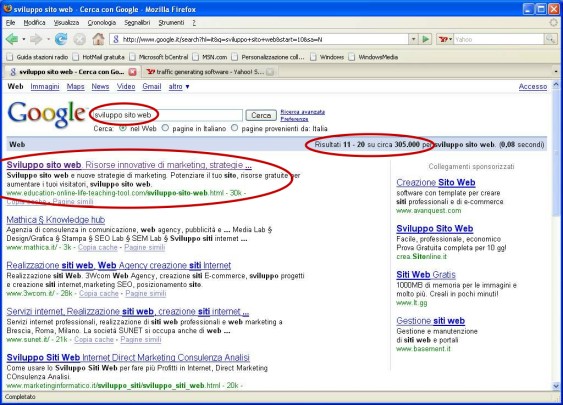Click the Yahoo search magnifier icon
The height and width of the screenshot is (405, 563).
pyautogui.click(x=550, y=39)
